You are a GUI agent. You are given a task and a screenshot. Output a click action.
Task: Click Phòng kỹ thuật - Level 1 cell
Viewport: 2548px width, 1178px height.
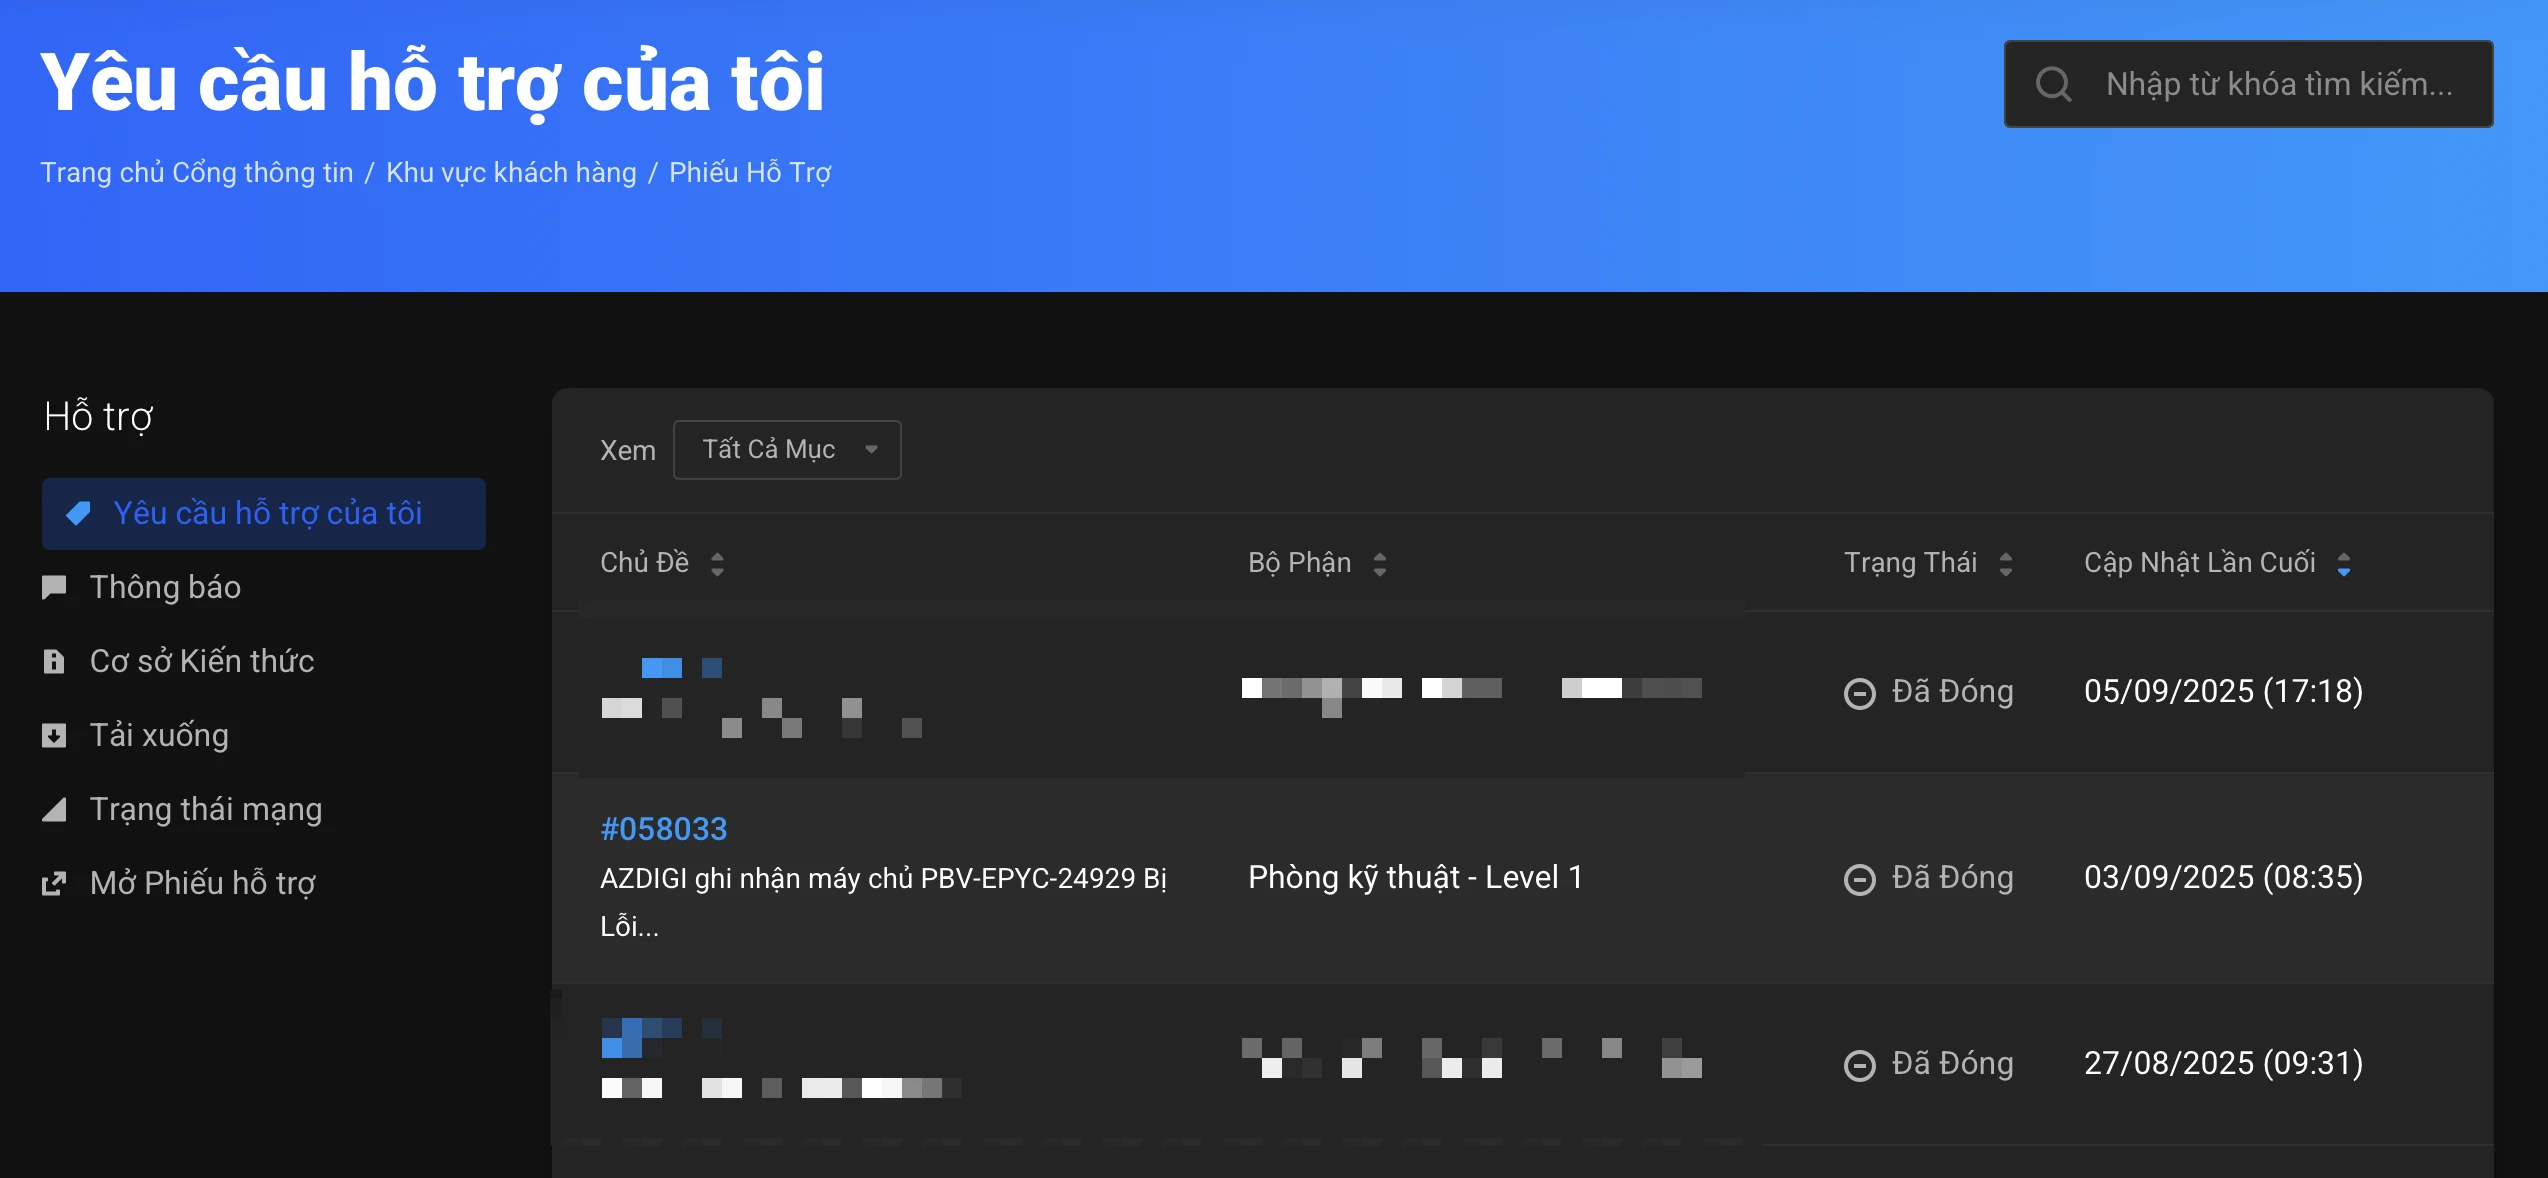tap(1416, 877)
